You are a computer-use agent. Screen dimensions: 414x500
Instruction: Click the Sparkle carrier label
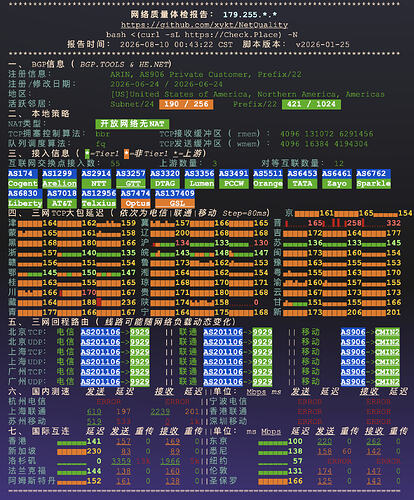pyautogui.click(x=373, y=183)
